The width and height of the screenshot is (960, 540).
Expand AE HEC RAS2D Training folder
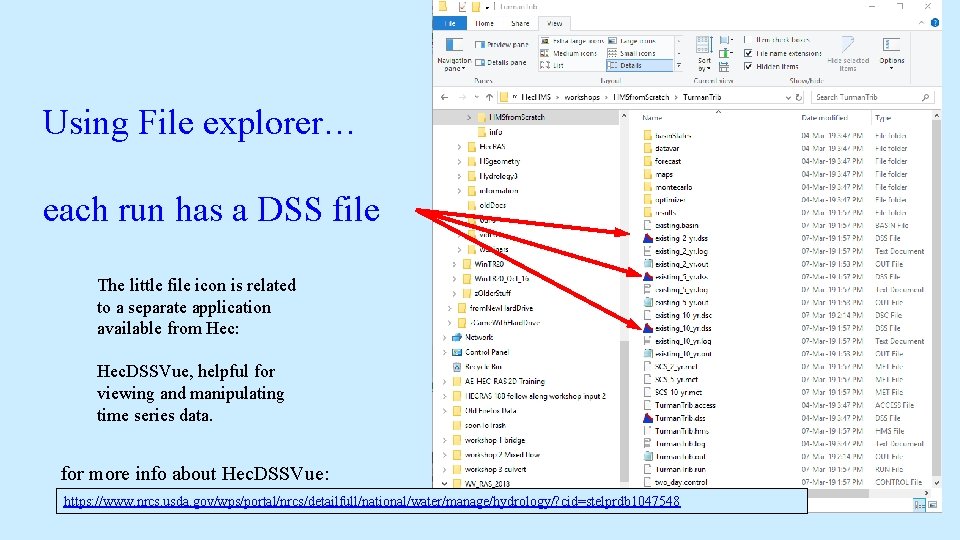(444, 381)
